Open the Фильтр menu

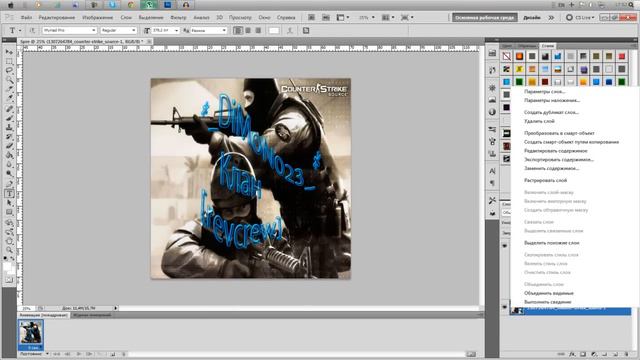(x=178, y=18)
